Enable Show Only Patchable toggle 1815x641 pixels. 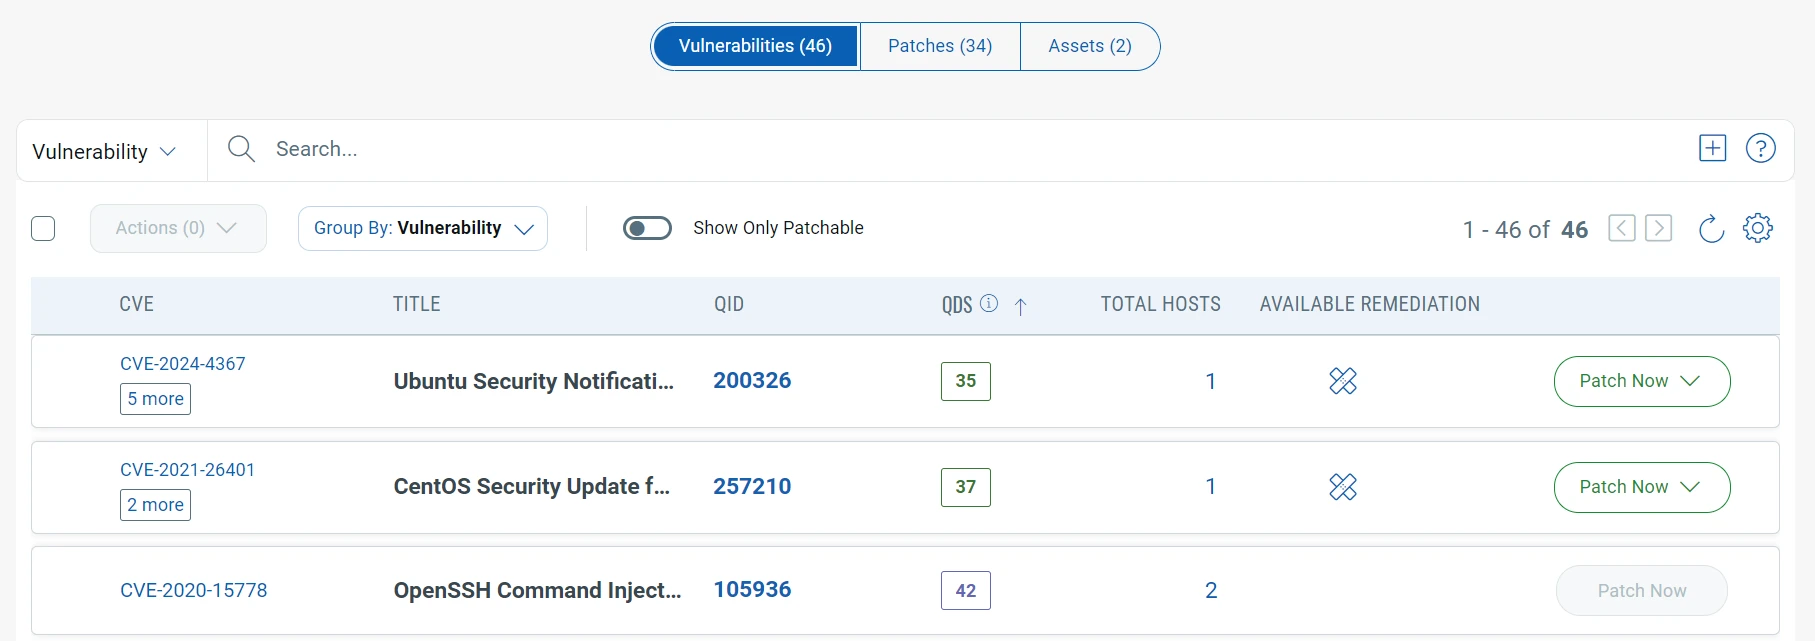point(647,228)
